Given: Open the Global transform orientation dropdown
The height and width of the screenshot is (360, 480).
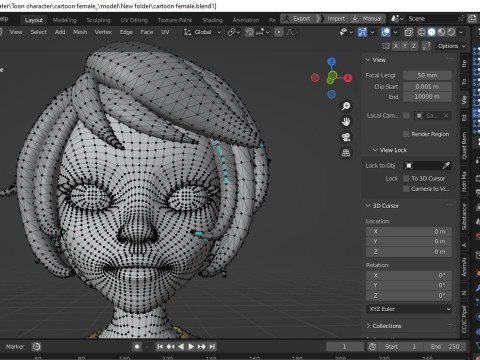Looking at the screenshot, I should (202, 32).
